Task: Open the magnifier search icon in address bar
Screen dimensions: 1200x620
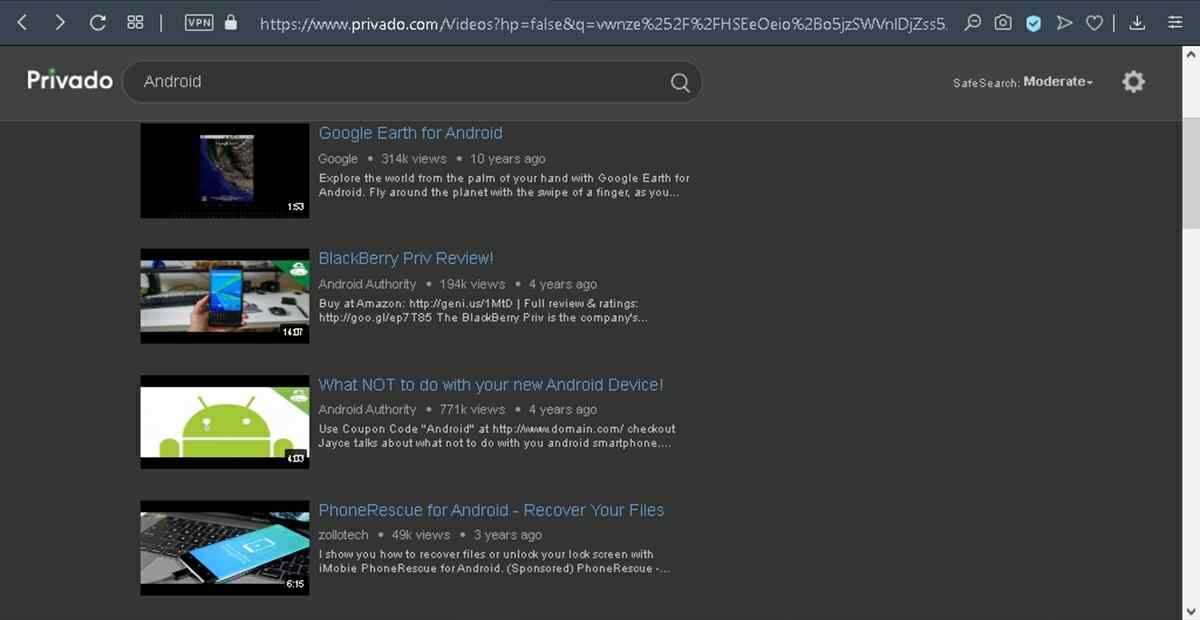Action: (x=972, y=22)
